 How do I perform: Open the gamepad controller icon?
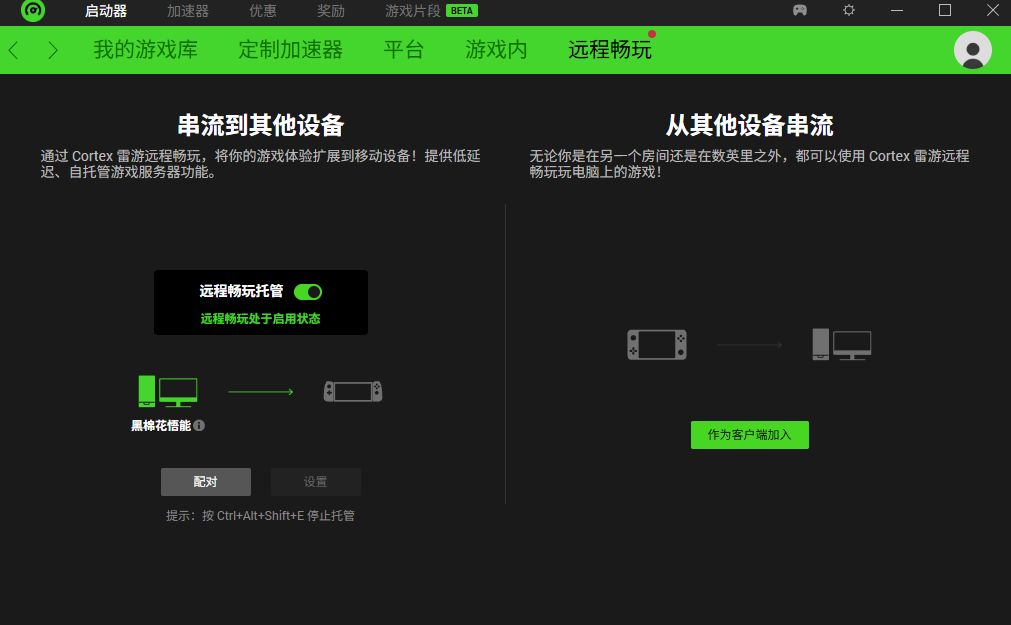tap(800, 10)
